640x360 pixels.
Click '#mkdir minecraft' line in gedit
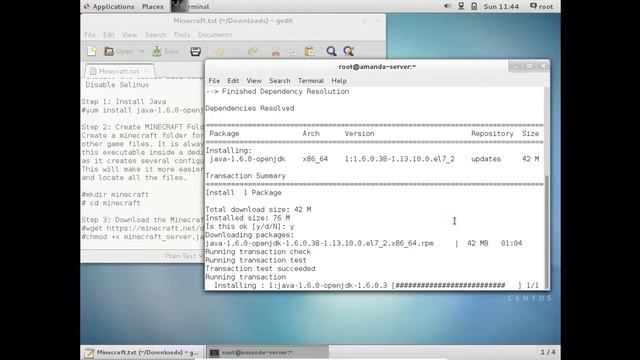[115, 194]
